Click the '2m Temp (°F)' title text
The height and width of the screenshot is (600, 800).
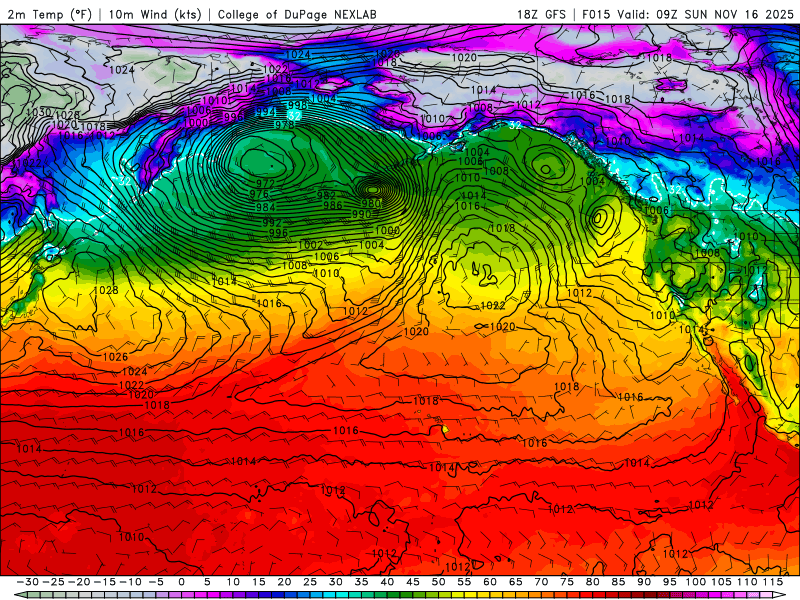click(49, 14)
